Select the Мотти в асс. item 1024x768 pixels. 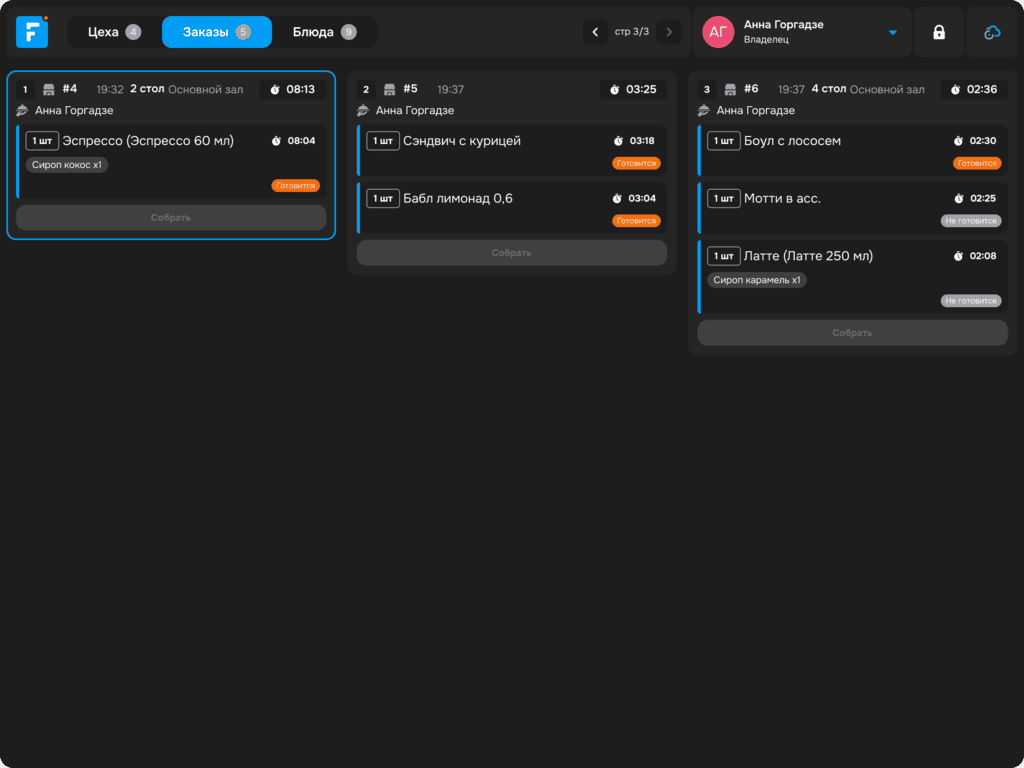[852, 208]
